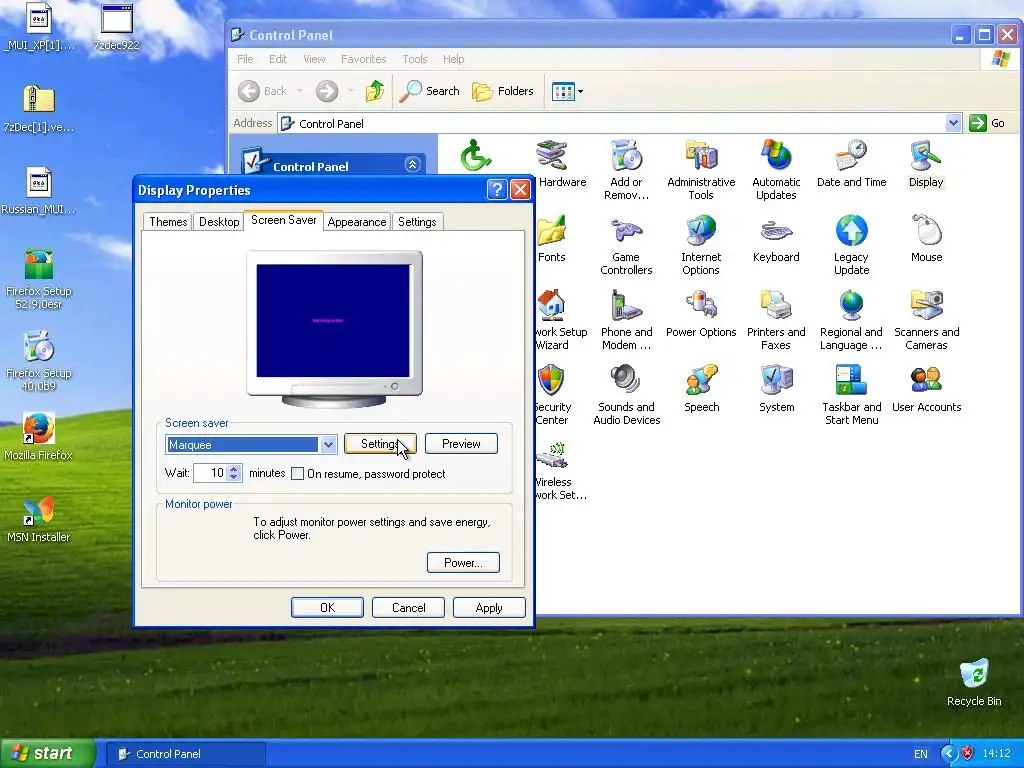This screenshot has width=1024, height=768.
Task: Open Game Controllers icon
Action: tap(626, 245)
